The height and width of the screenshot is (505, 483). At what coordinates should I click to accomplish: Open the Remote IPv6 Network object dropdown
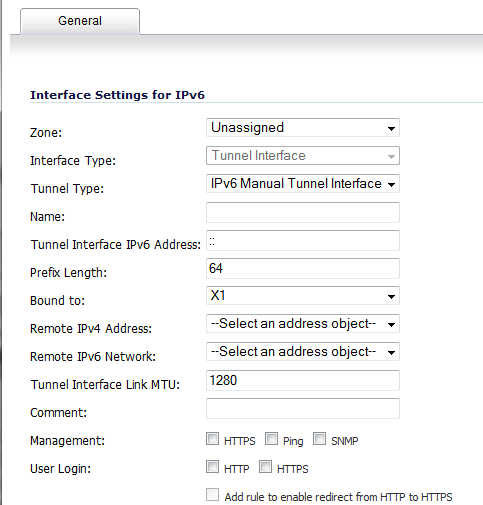click(x=303, y=352)
